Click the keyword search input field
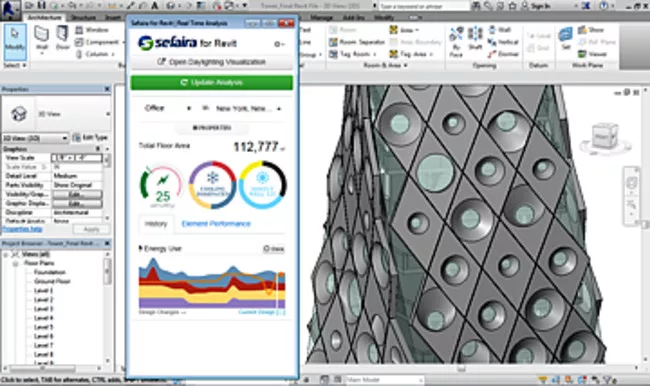Viewport: 650px width, 386px height. coord(424,6)
